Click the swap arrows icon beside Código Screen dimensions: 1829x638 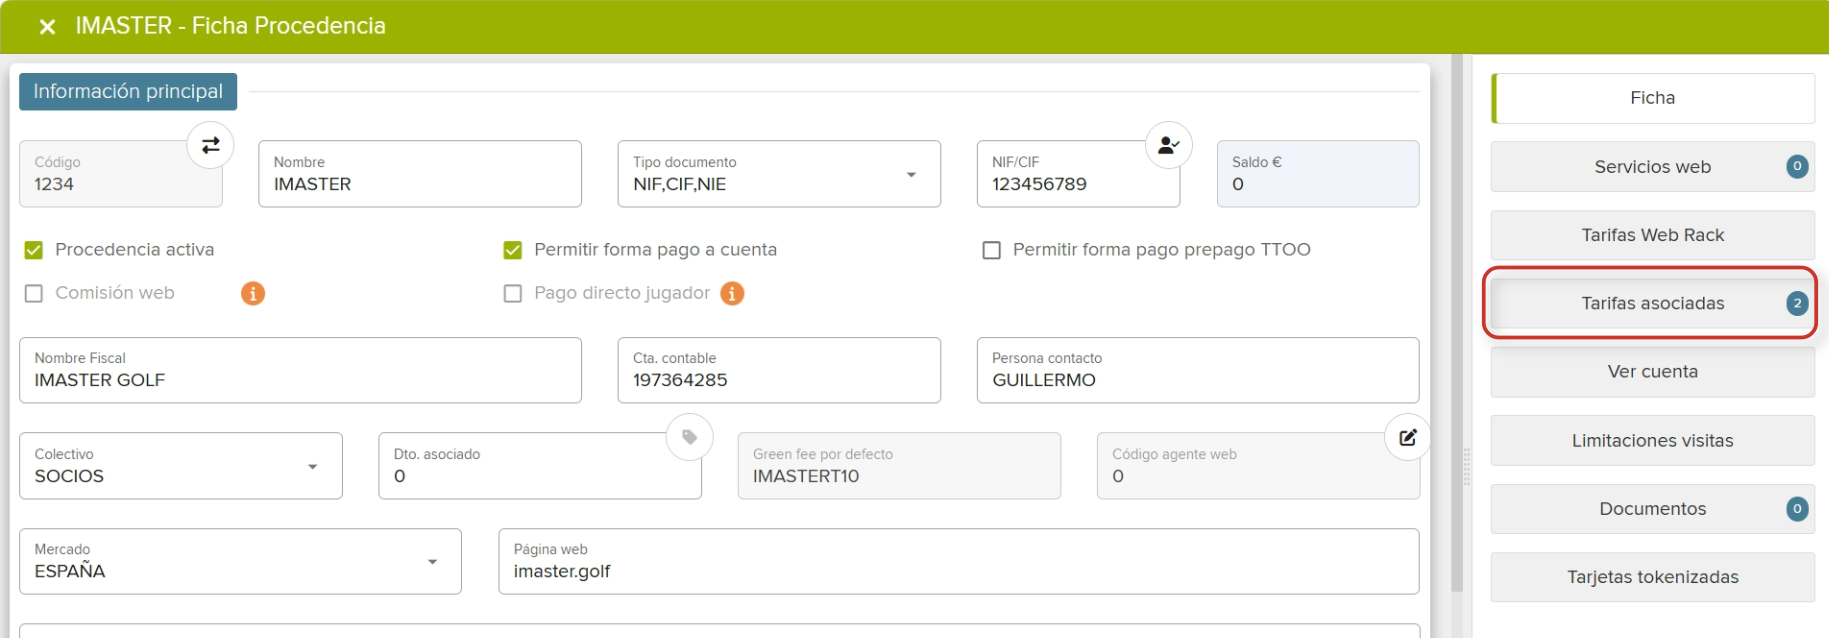click(210, 146)
